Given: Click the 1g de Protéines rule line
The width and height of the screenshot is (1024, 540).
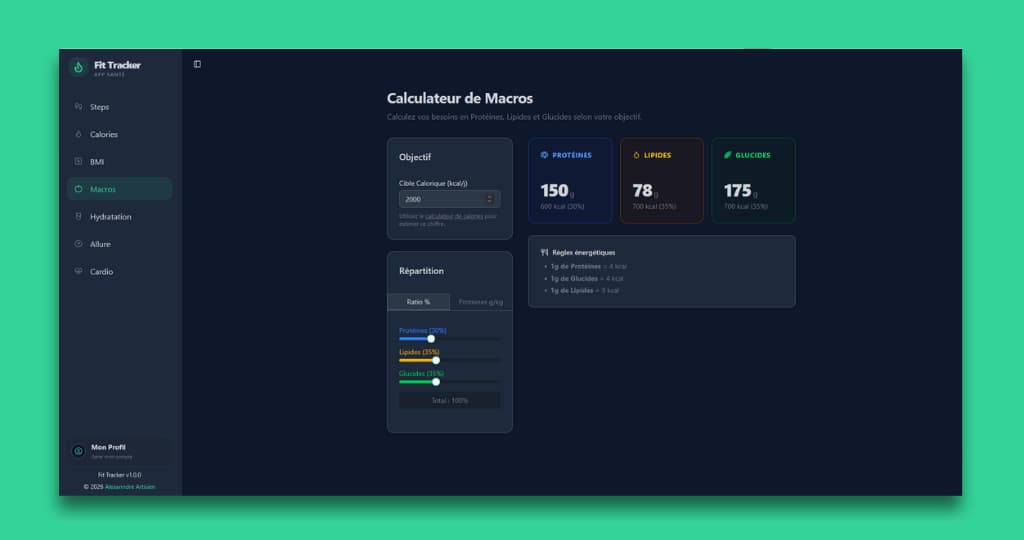Looking at the screenshot, I should pos(588,266).
